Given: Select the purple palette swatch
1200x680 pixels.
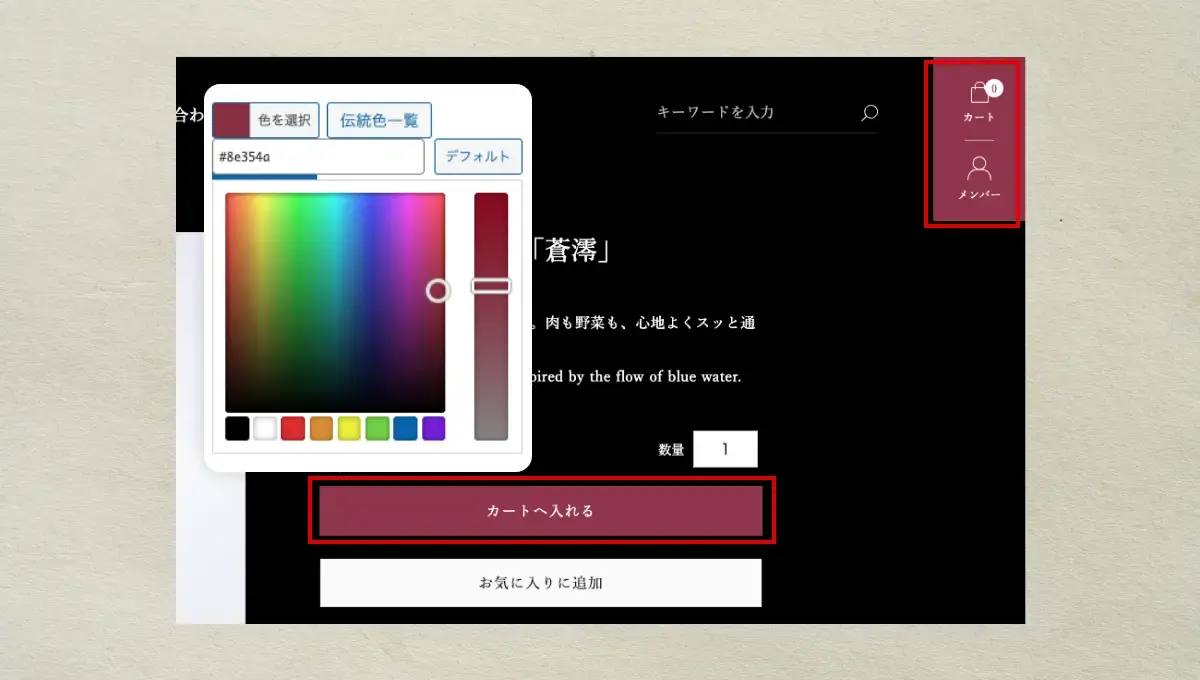Looking at the screenshot, I should point(433,429).
